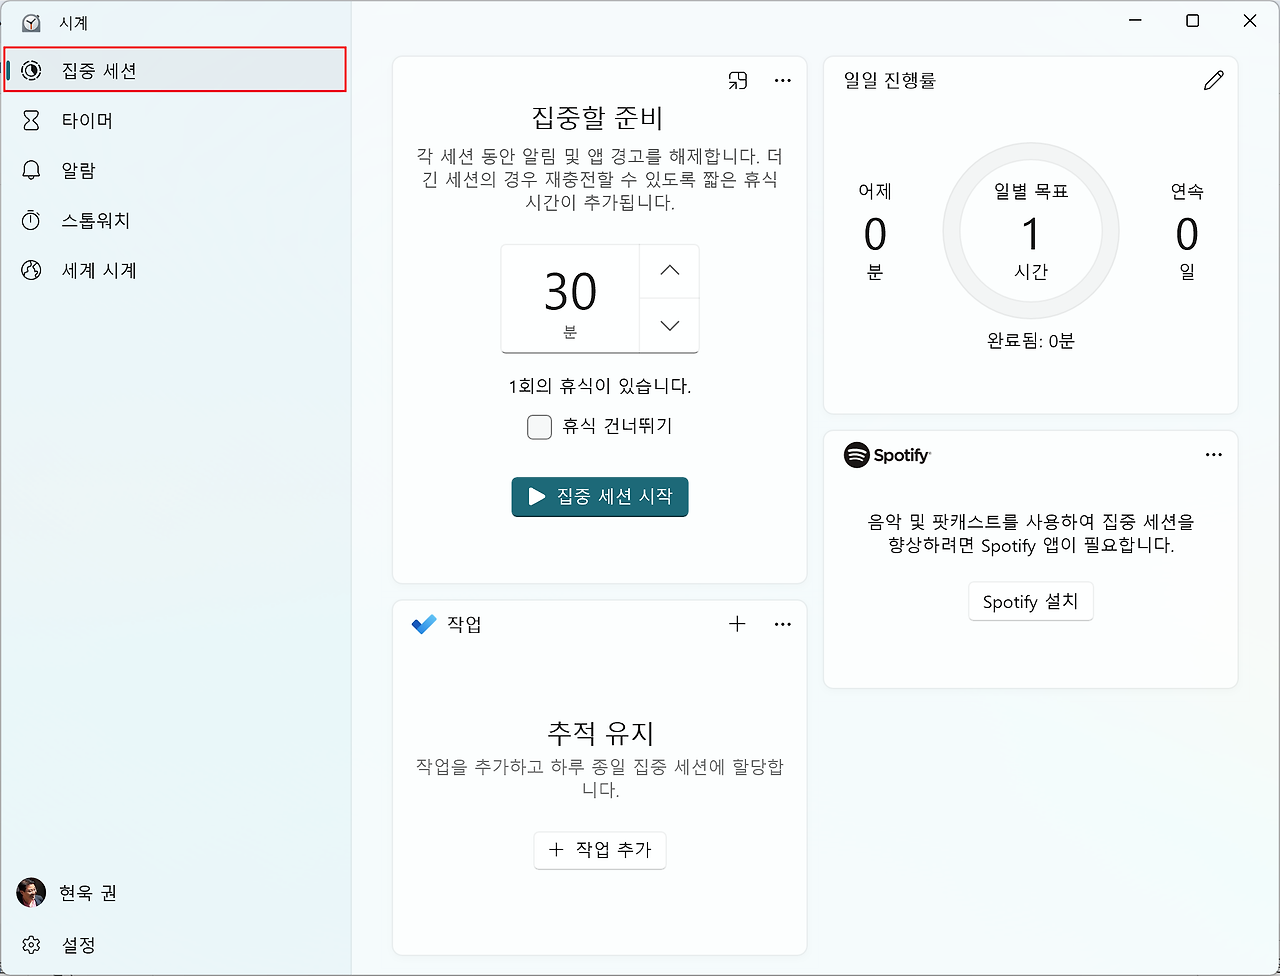Open 설정 at the bottom of the sidebar
This screenshot has height=976, width=1280.
pos(60,945)
